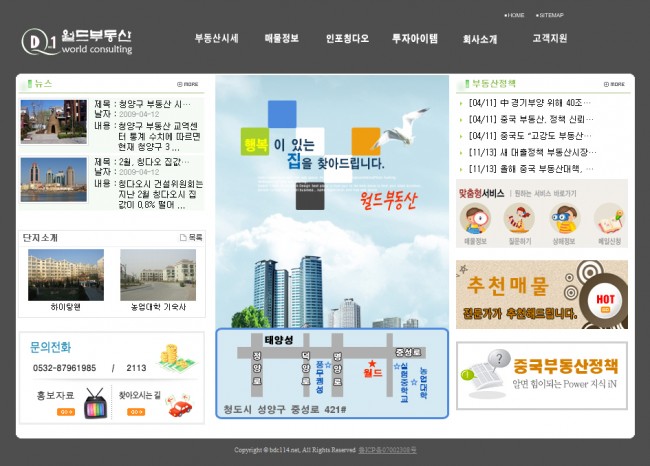Open the 회사소개 menu

point(480,39)
